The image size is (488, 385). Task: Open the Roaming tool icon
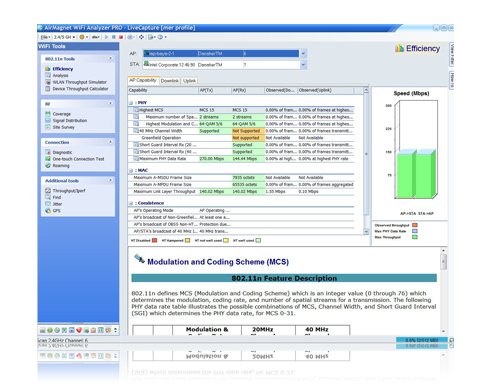coord(48,165)
